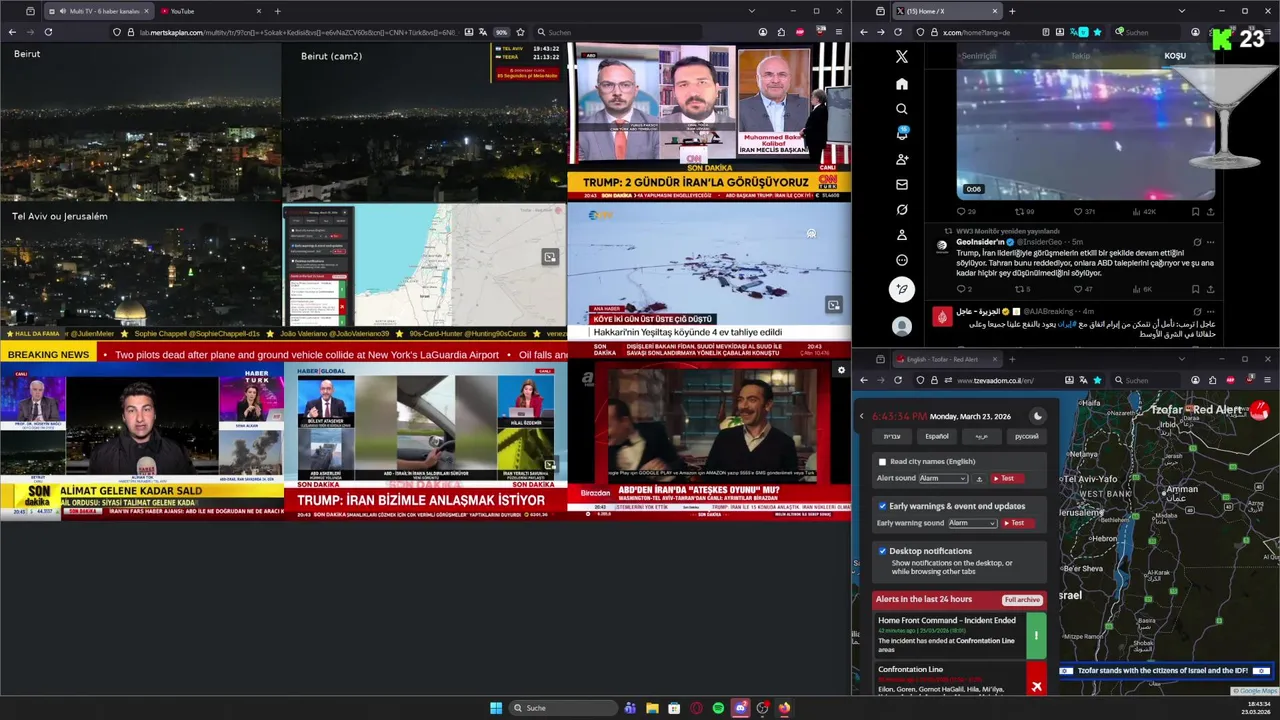Open X Profile icon in sidebar
1280x720 pixels.
902,235
